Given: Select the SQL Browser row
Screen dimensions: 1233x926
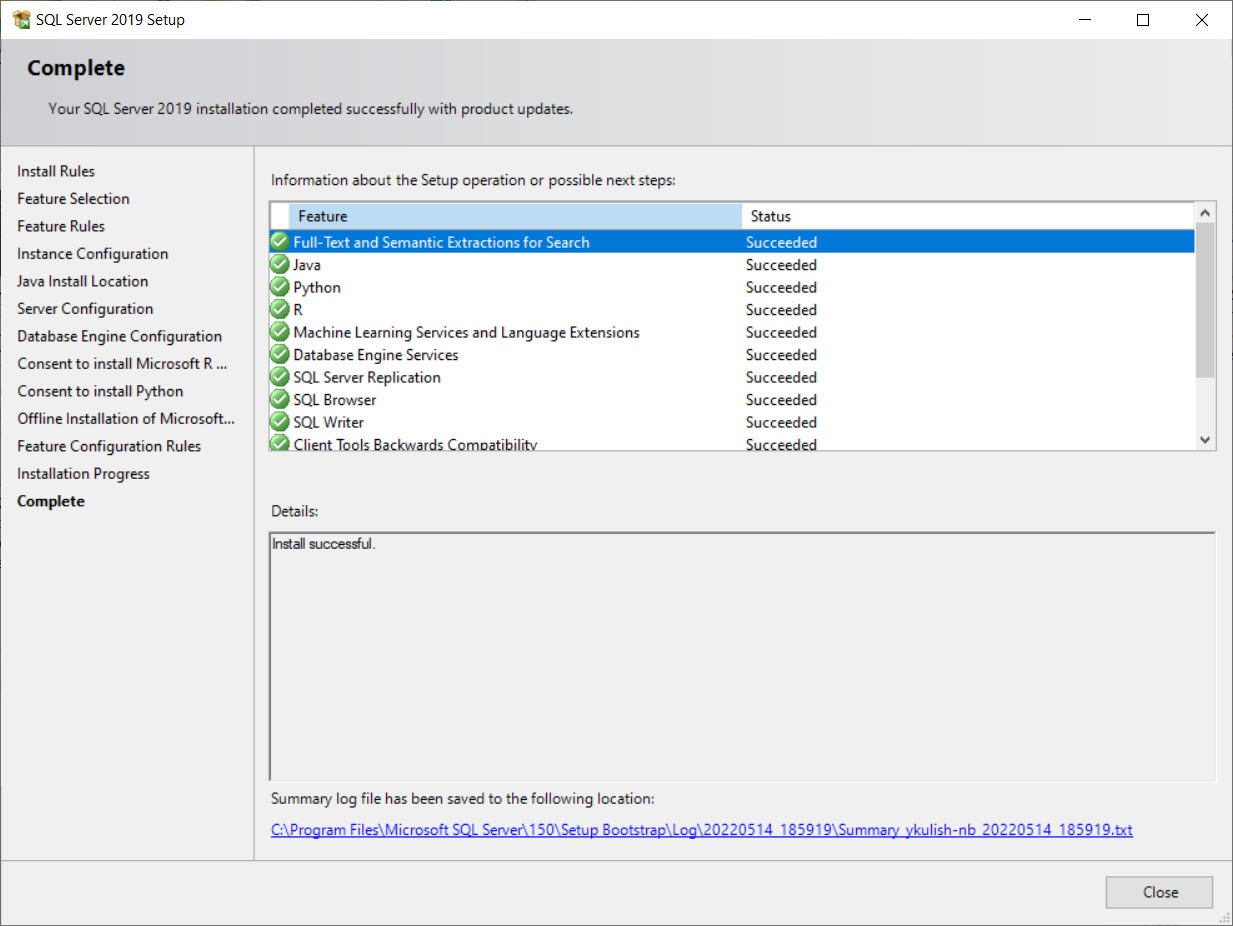Looking at the screenshot, I should (732, 400).
